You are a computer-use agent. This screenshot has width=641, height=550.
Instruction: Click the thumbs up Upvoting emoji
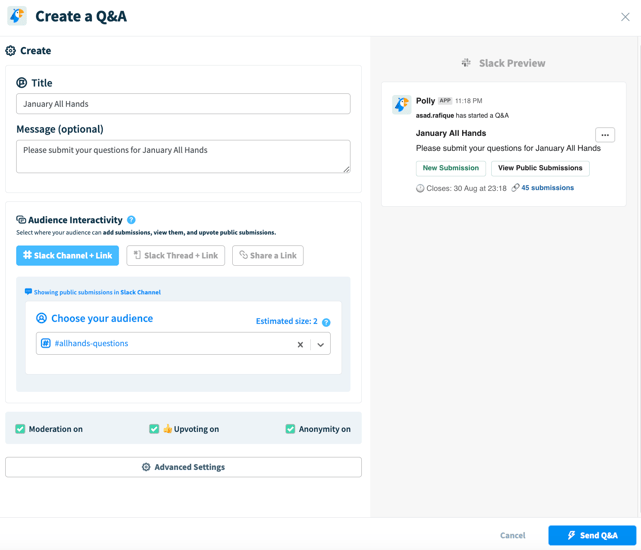point(168,429)
